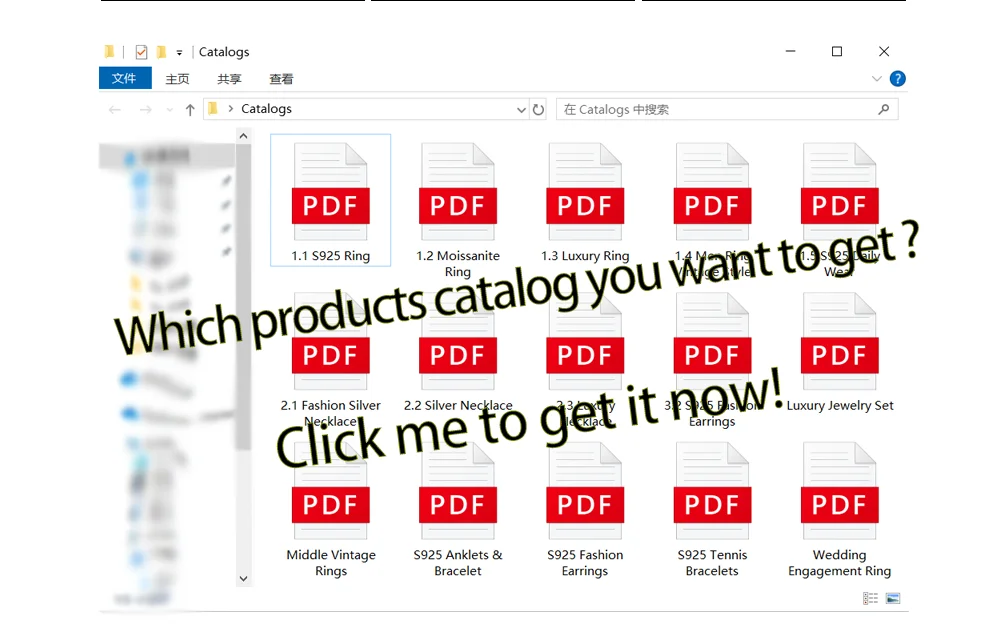Click the breadcrumb chevron before Catalogs
The width and height of the screenshot is (1000, 624).
230,109
